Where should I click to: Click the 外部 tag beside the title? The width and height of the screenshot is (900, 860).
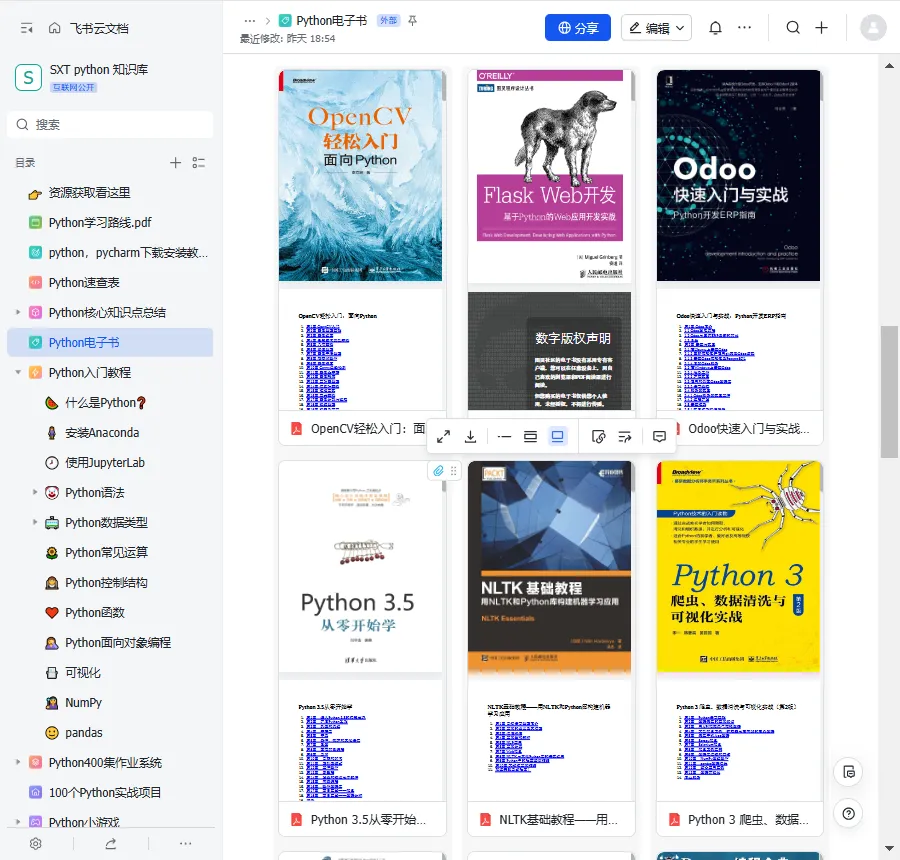389,21
